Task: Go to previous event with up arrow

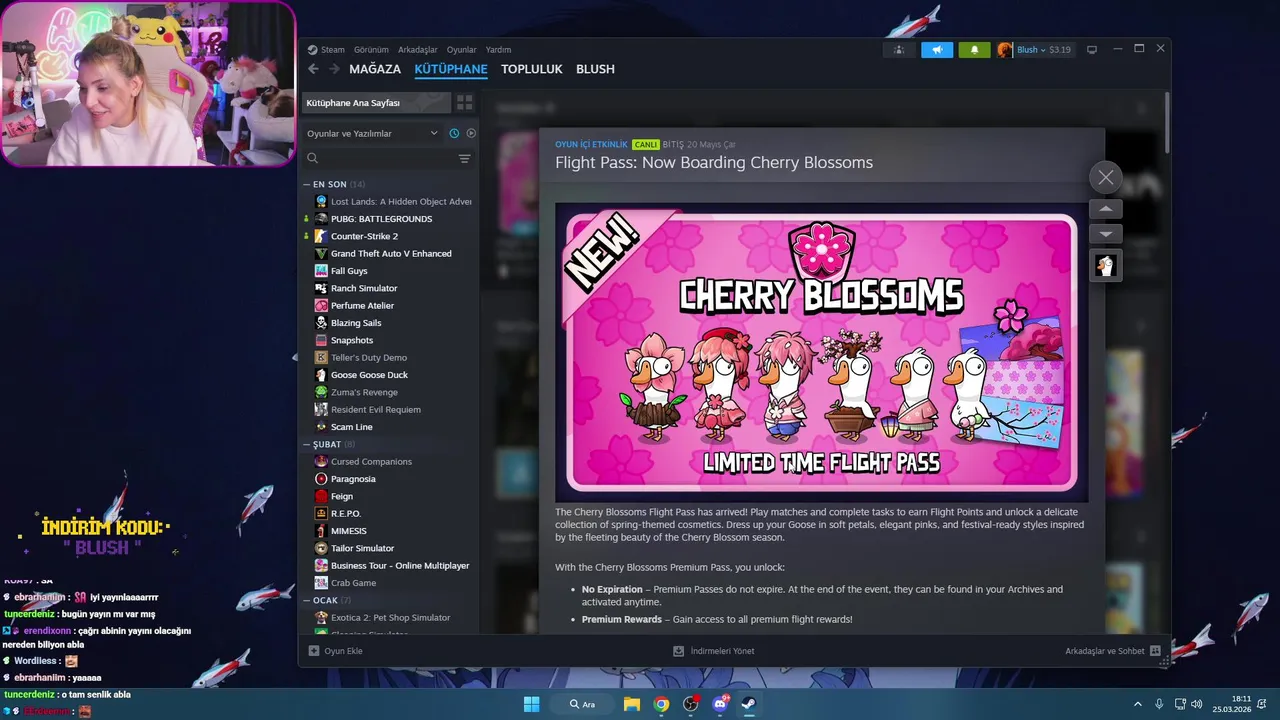Action: pos(1105,209)
